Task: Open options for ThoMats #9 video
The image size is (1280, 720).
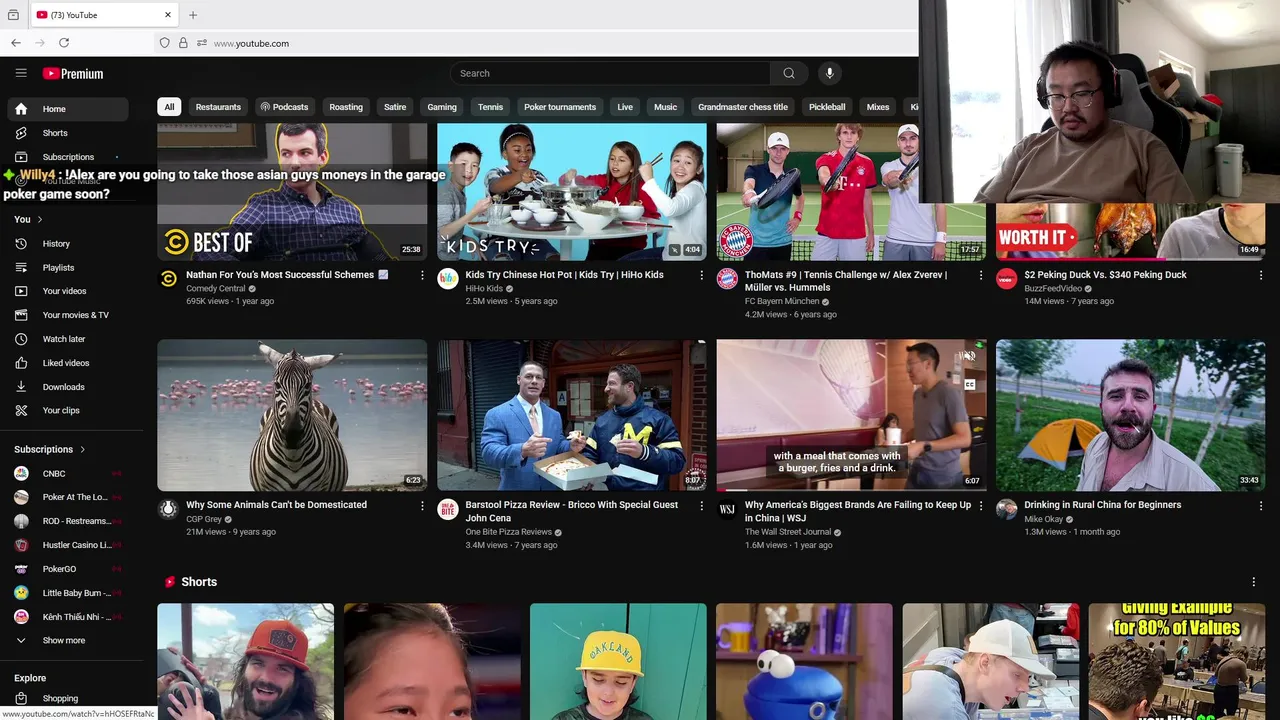Action: (x=980, y=275)
